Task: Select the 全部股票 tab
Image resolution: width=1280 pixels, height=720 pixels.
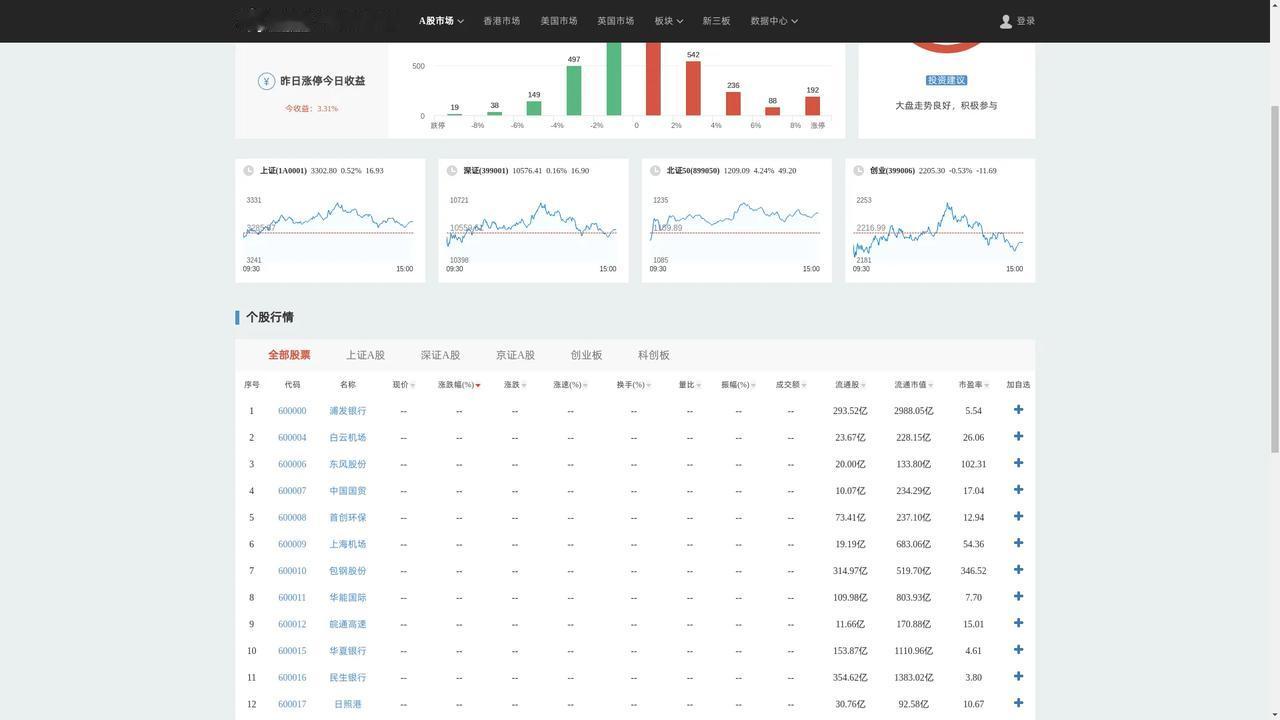Action: point(289,355)
